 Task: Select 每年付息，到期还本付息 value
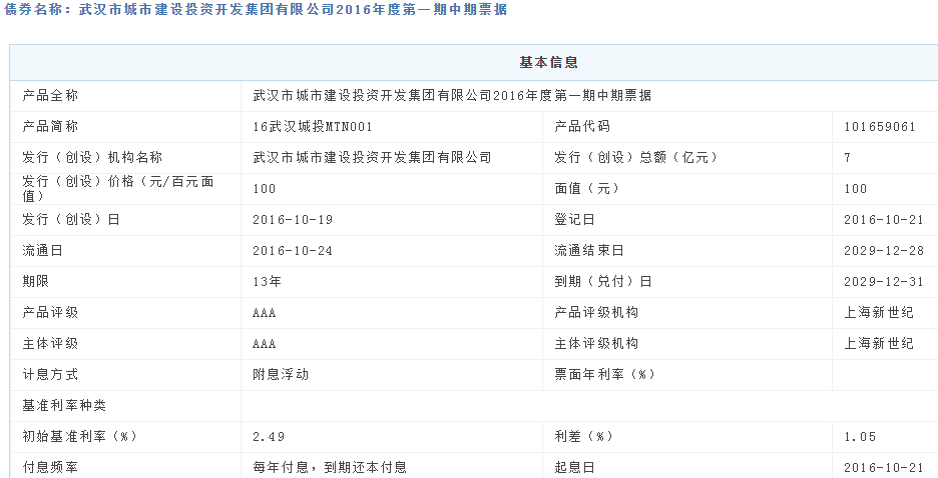pos(330,468)
